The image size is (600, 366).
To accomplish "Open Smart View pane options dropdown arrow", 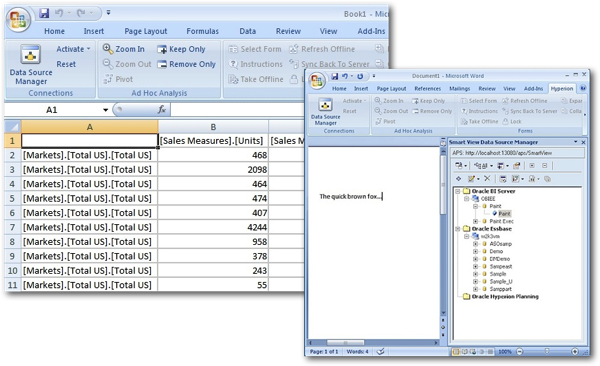I will (576, 142).
